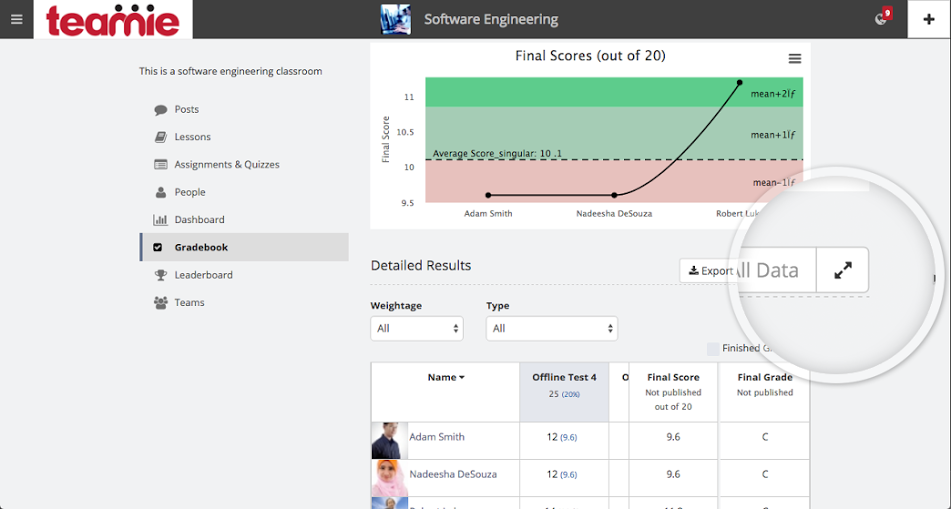Screen dimensions: 951x509
Task: Open the notifications icon with badge 9
Action: tap(882, 18)
